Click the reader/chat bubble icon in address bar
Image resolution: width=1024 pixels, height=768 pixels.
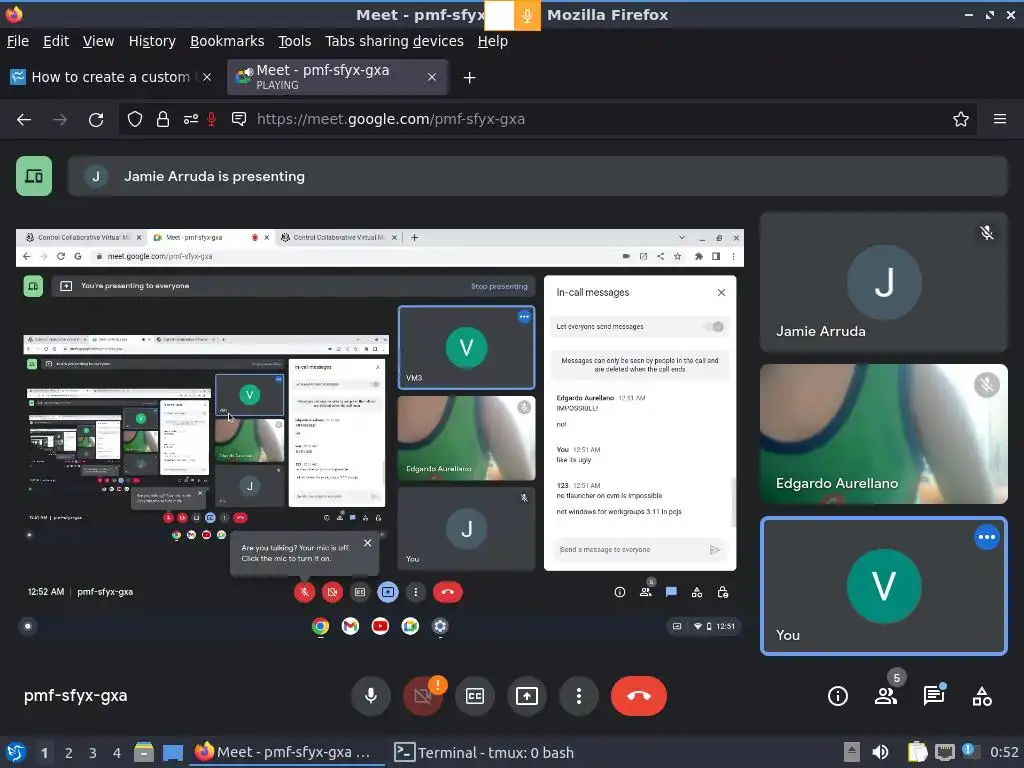point(239,120)
